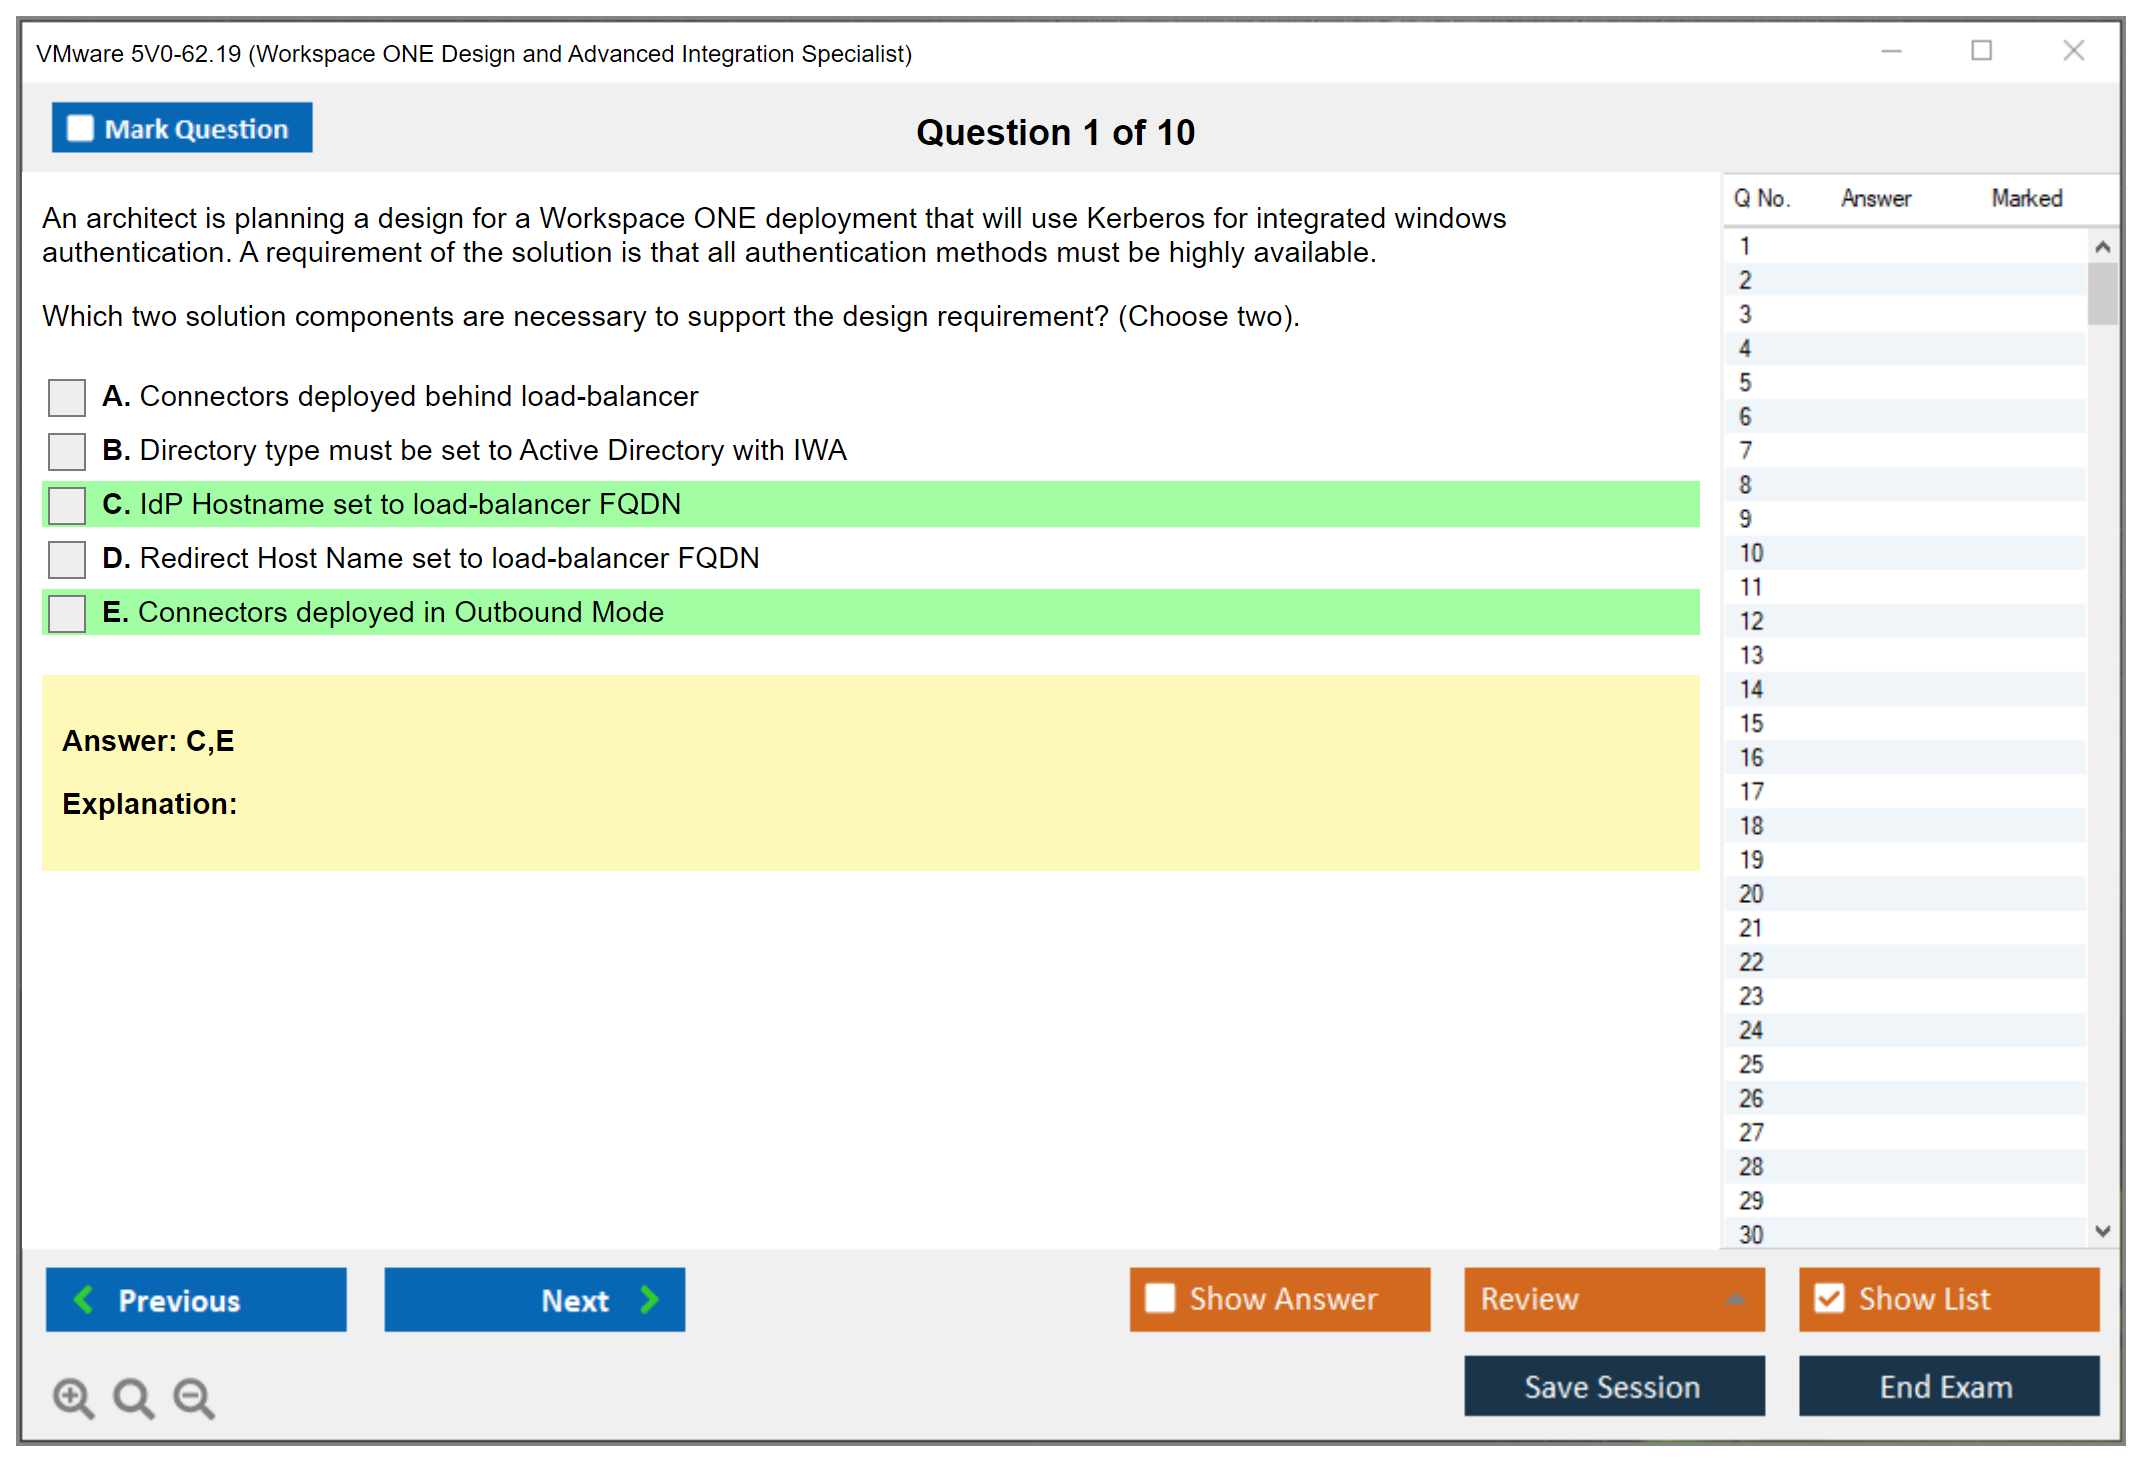Check option A Connectors behind load-balancer
Image resolution: width=2150 pixels, height=1470 pixels.
pyautogui.click(x=67, y=397)
